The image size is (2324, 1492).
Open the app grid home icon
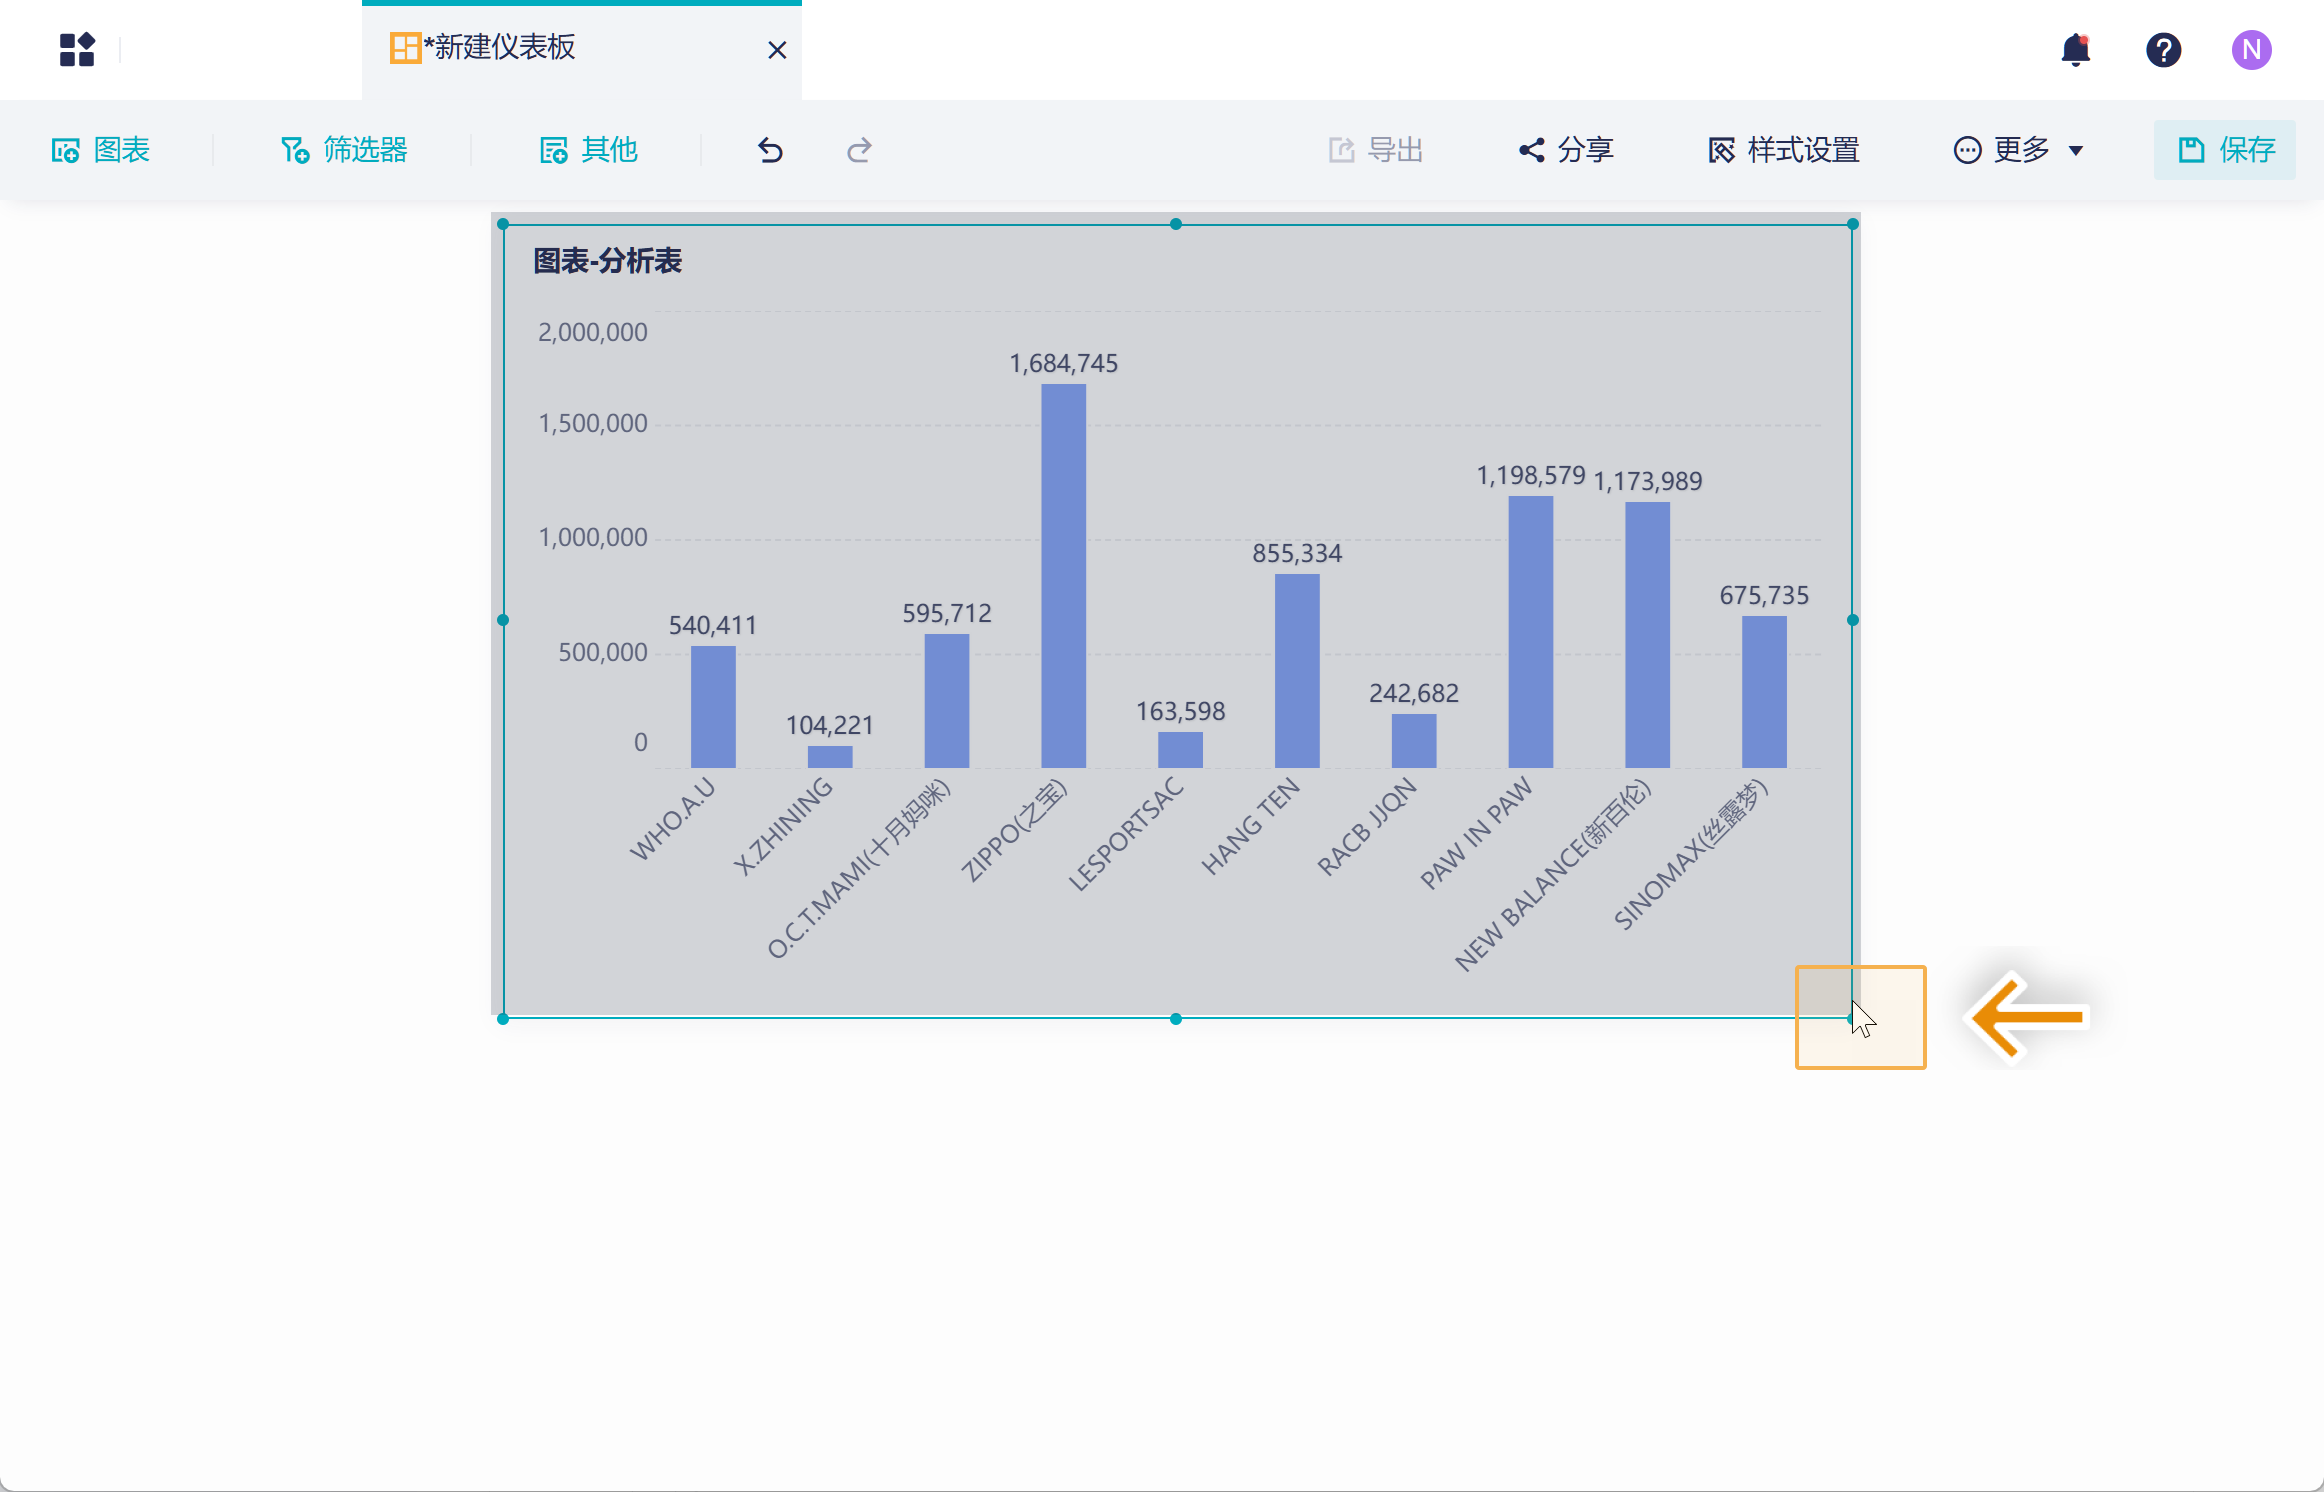77,49
